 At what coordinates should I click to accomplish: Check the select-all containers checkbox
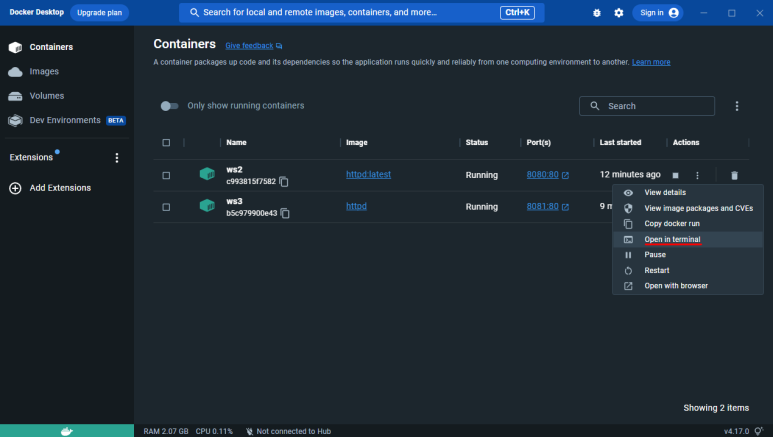click(x=166, y=143)
